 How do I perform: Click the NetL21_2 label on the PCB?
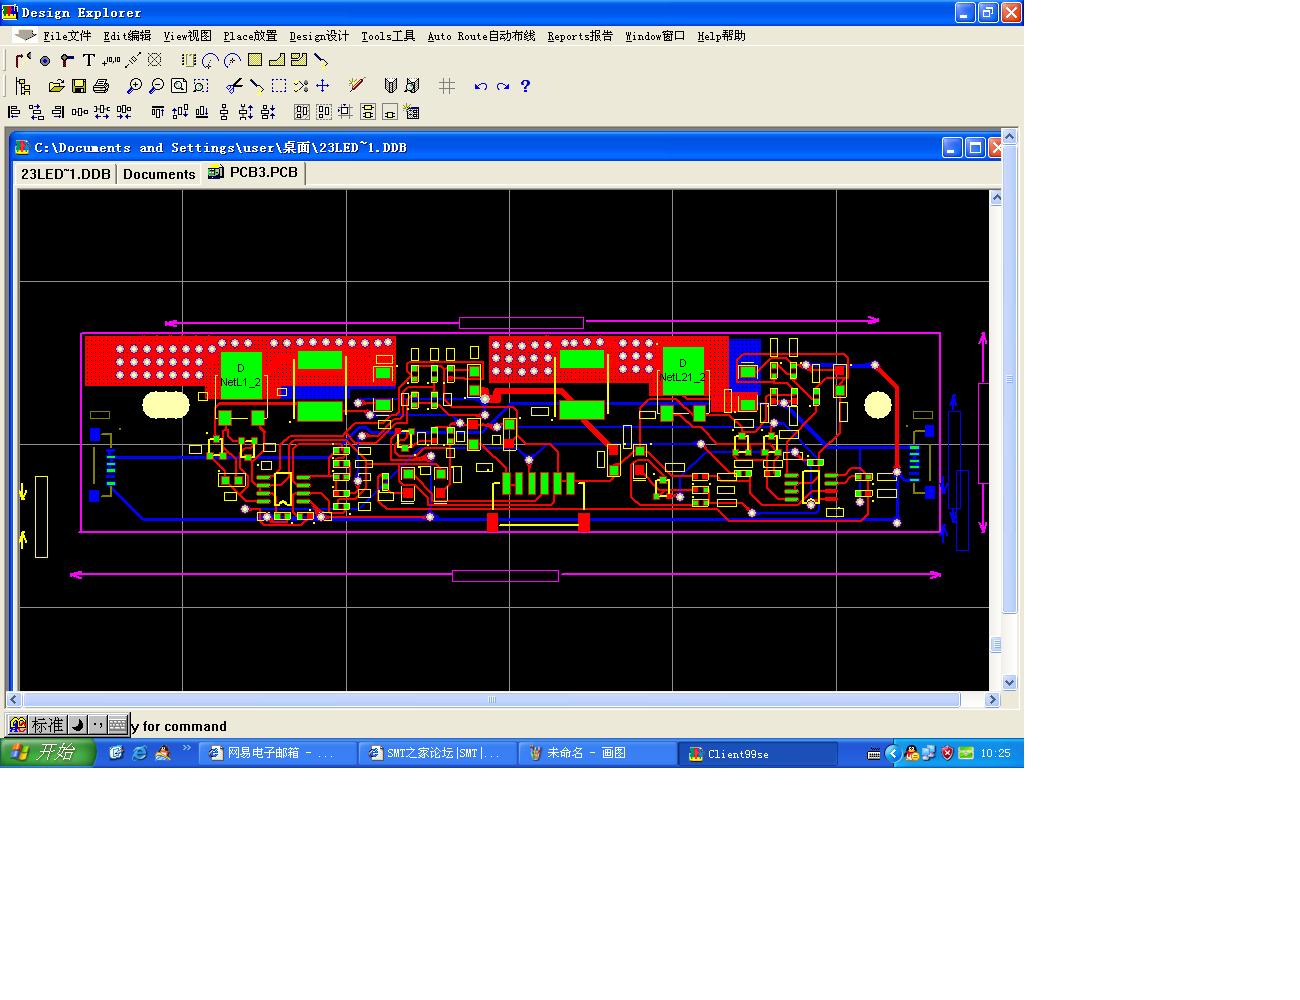pyautogui.click(x=683, y=378)
